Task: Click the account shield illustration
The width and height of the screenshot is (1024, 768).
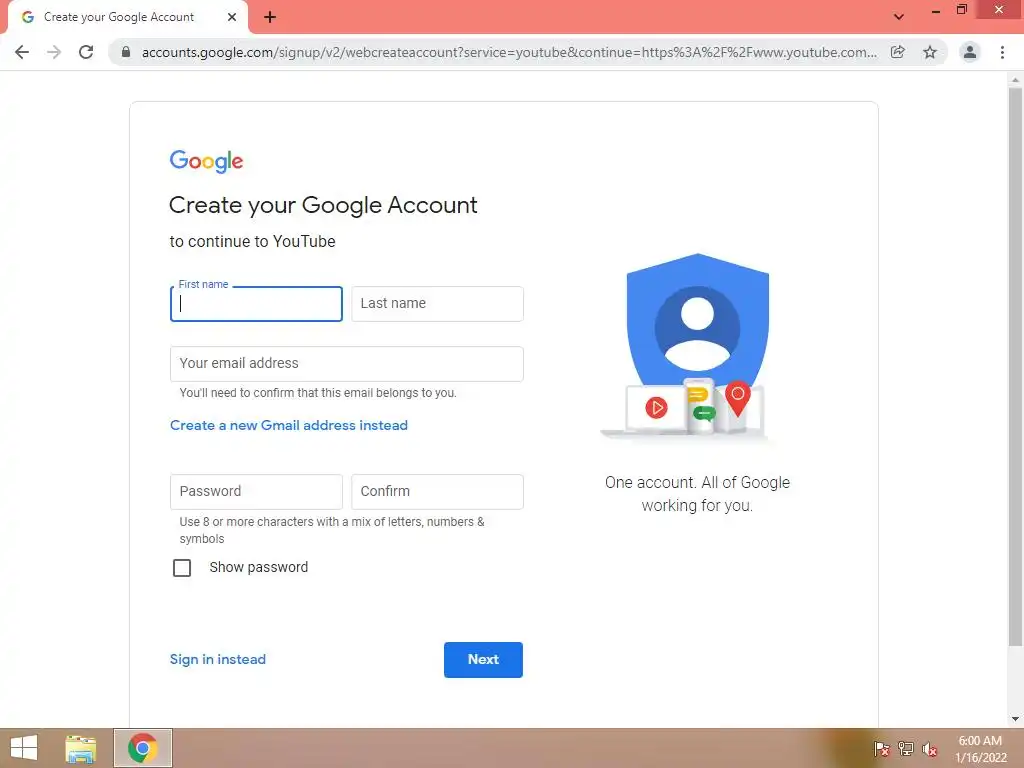Action: pos(689,346)
